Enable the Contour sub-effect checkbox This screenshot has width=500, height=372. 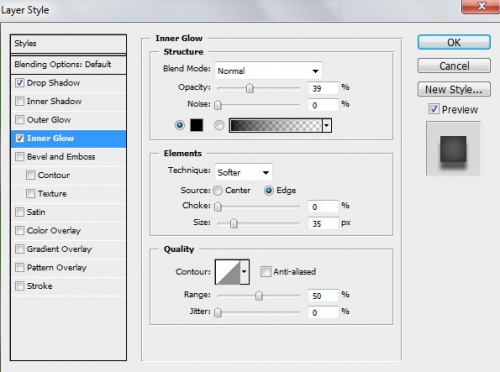[x=30, y=175]
